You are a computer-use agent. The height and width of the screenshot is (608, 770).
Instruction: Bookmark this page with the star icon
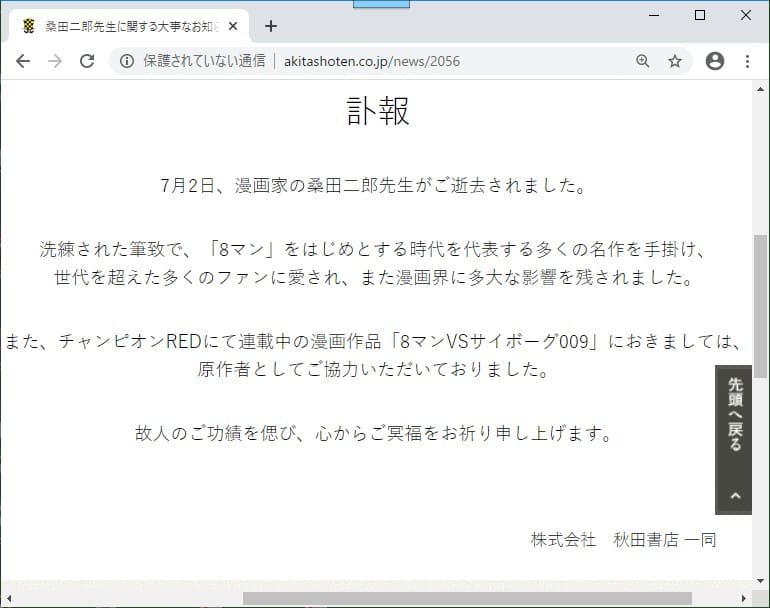click(x=675, y=61)
